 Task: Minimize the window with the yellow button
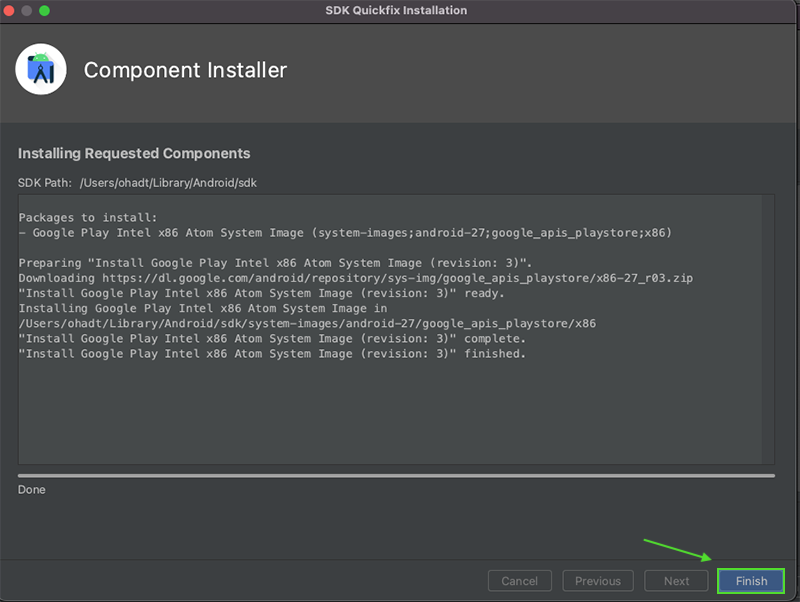click(x=27, y=11)
